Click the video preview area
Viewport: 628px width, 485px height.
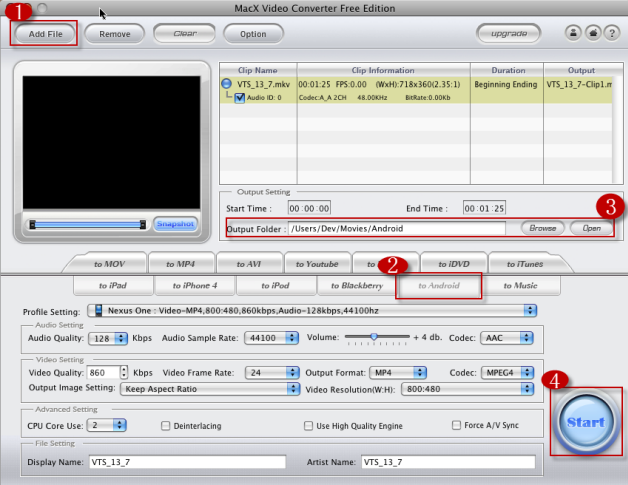point(111,142)
